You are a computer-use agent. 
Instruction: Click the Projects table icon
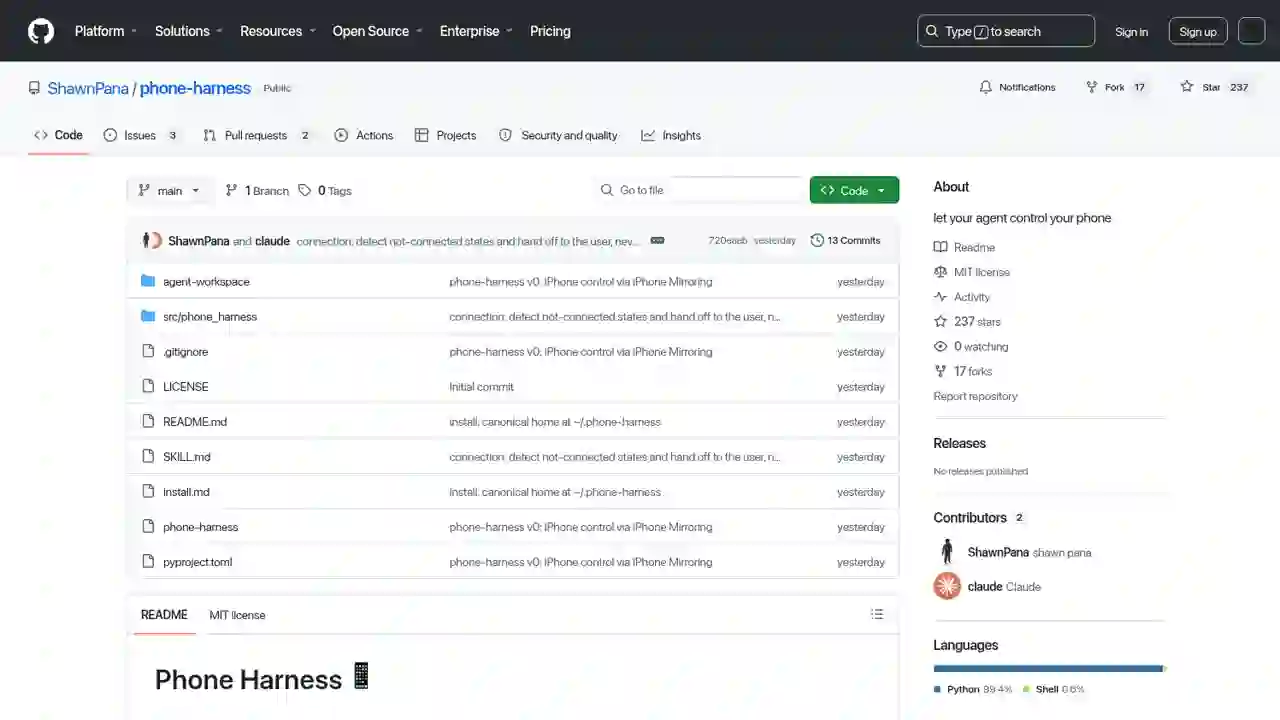point(422,135)
